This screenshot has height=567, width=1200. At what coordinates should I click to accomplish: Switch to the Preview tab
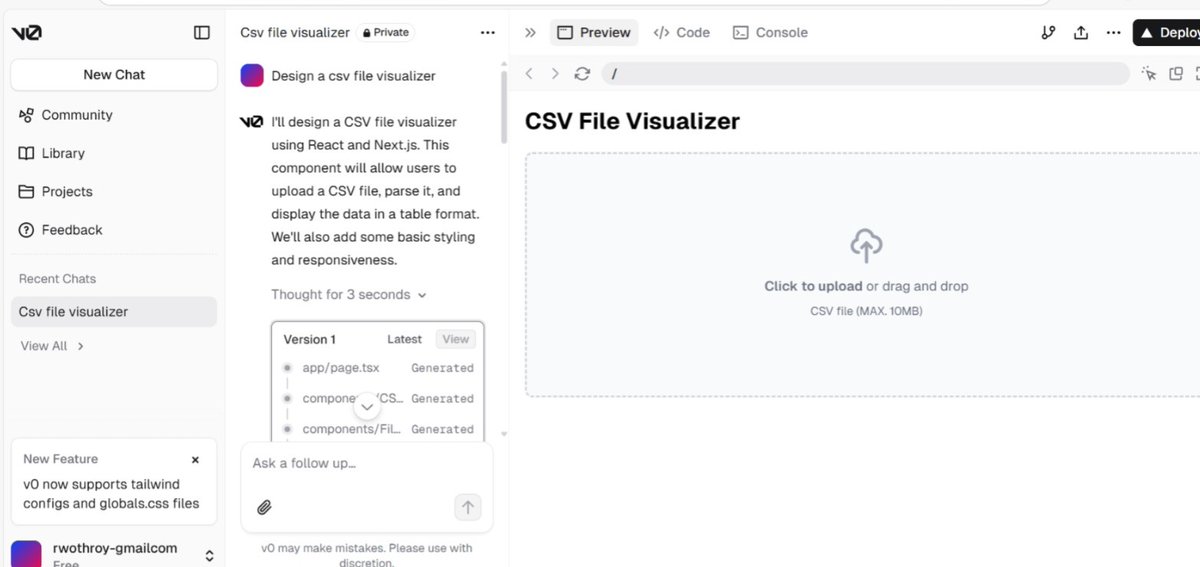tap(594, 33)
